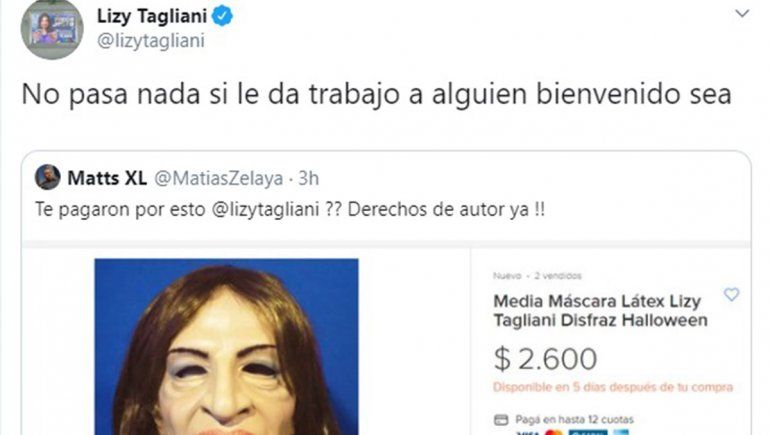Open Matts XL profile avatar
The height and width of the screenshot is (435, 770).
pyautogui.click(x=48, y=177)
